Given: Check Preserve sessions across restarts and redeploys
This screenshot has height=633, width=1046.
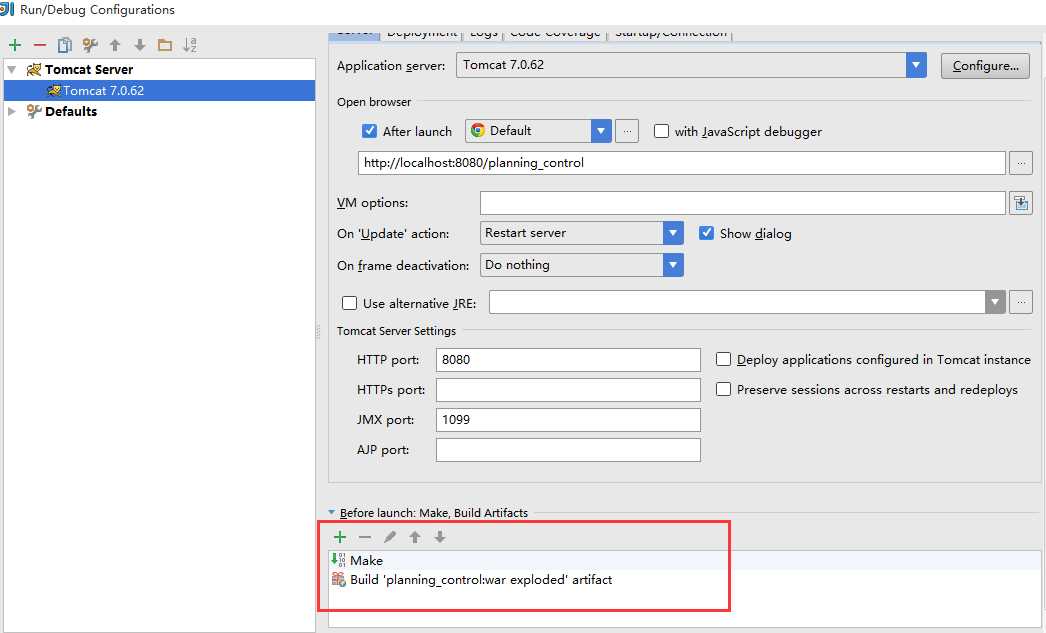Looking at the screenshot, I should pos(723,389).
